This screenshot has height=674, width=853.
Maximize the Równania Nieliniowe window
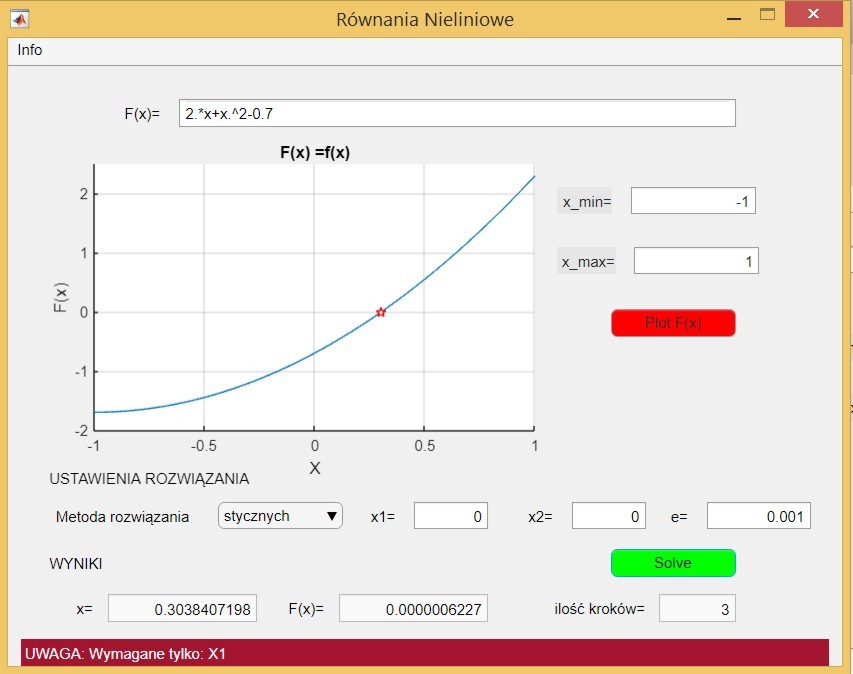(x=768, y=15)
